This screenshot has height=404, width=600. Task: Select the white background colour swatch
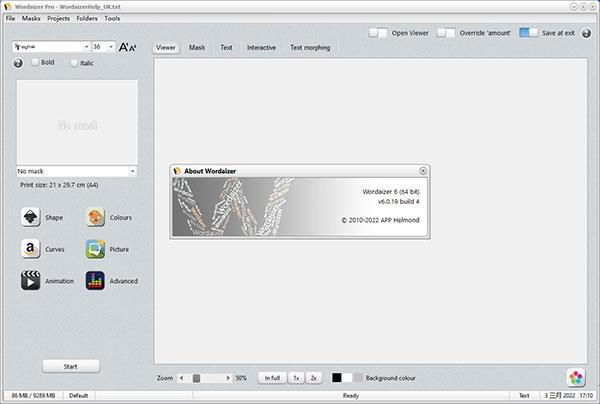pos(347,378)
